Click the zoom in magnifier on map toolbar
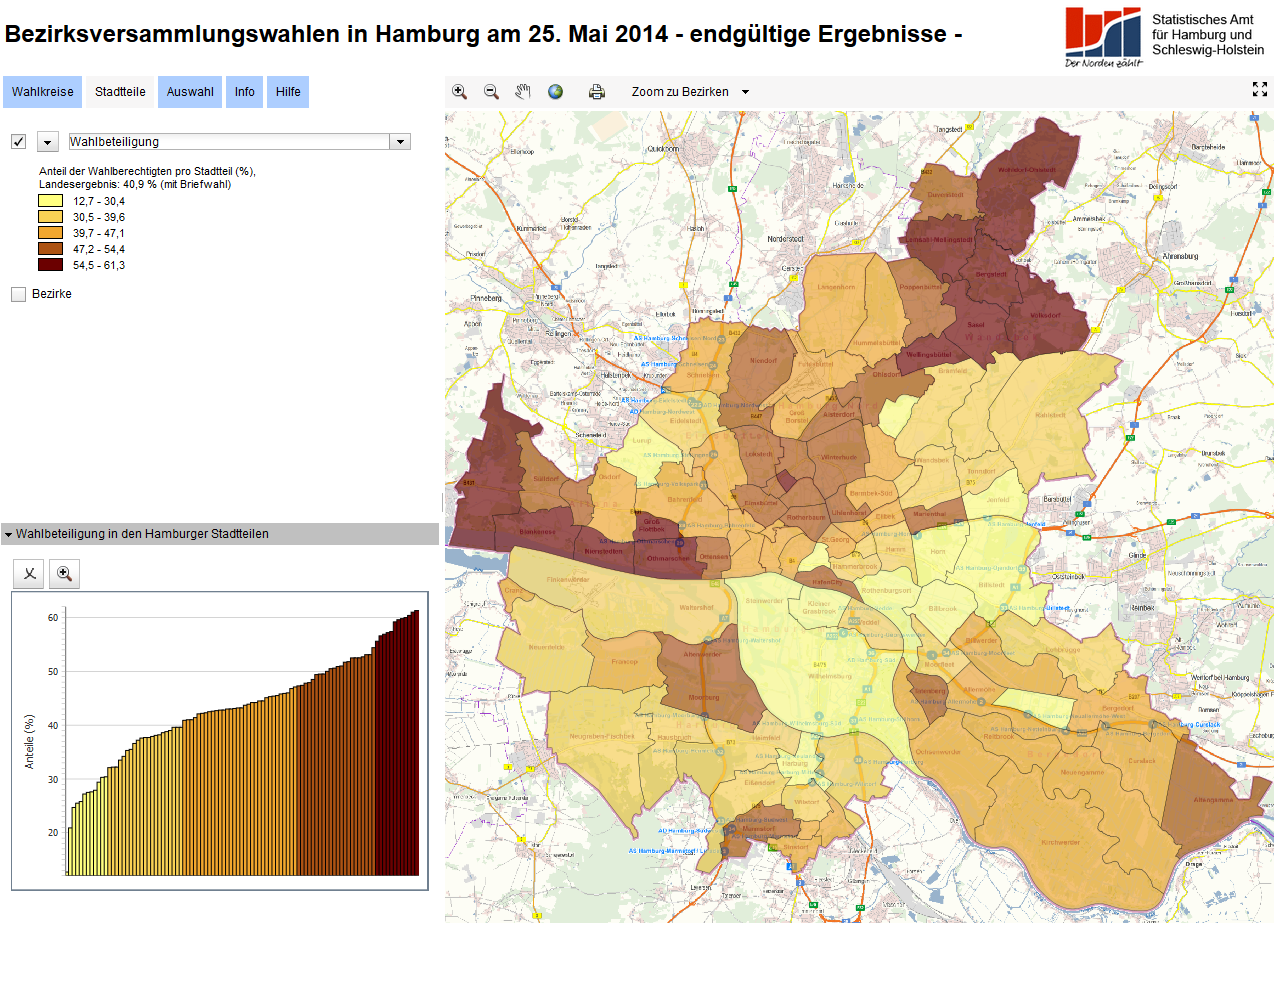The image size is (1274, 981). click(459, 92)
